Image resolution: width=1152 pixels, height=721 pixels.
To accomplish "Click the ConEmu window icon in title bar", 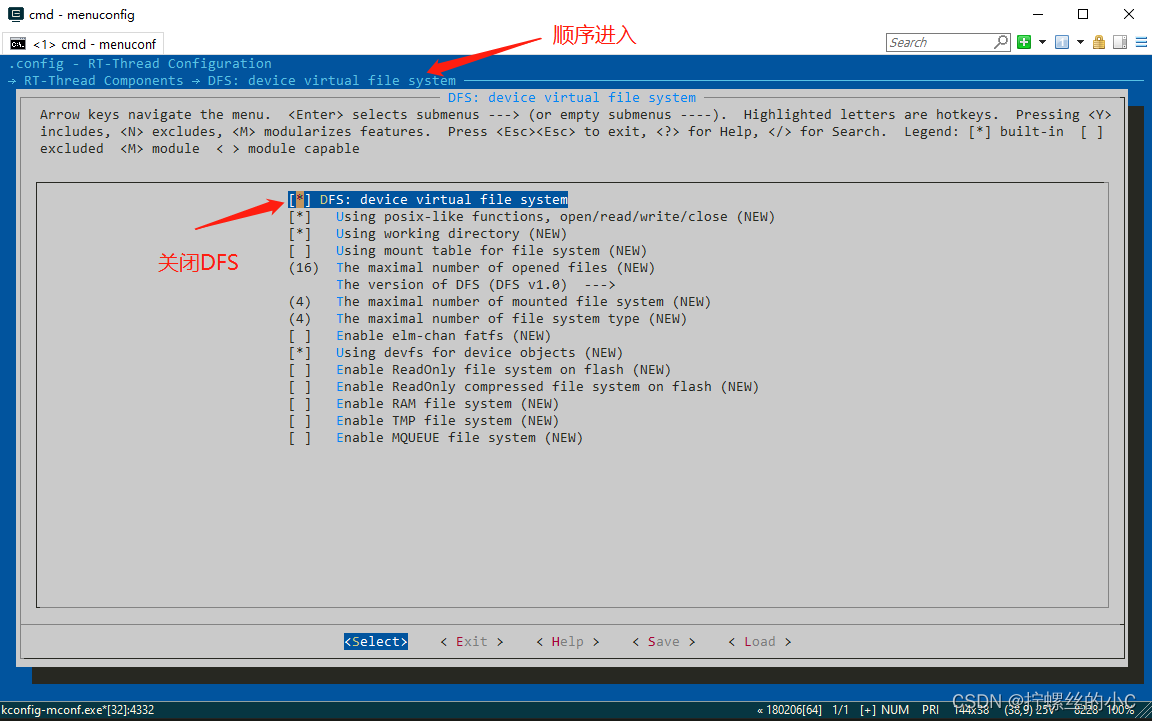I will pyautogui.click(x=15, y=14).
